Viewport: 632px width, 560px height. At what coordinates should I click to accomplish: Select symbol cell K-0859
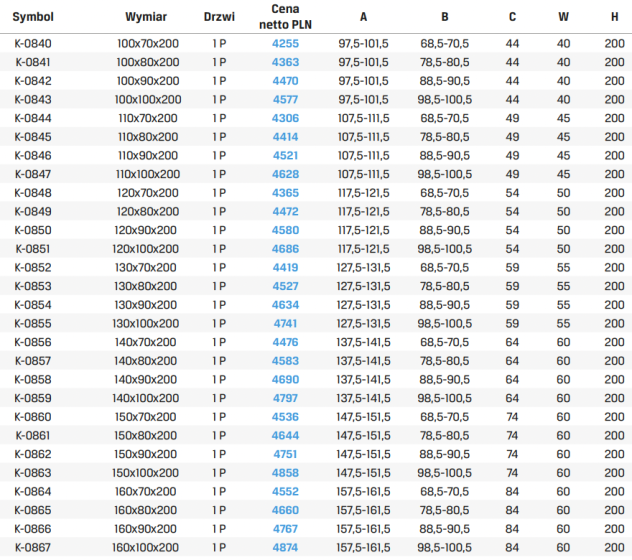click(33, 398)
